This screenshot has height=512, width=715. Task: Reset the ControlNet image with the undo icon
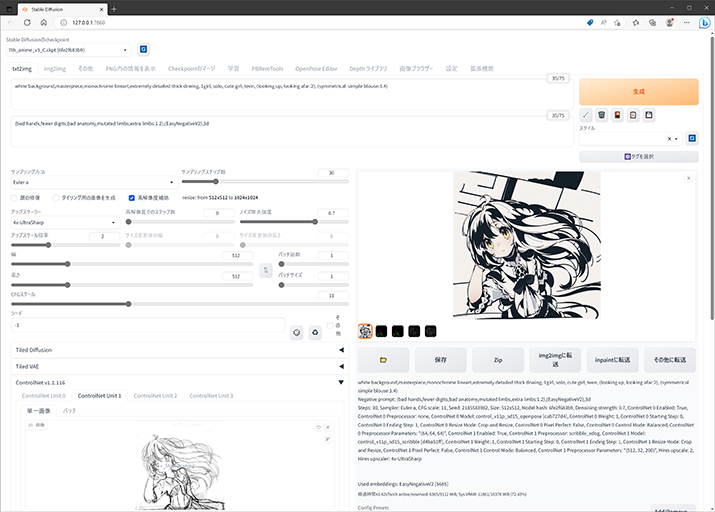click(x=318, y=427)
